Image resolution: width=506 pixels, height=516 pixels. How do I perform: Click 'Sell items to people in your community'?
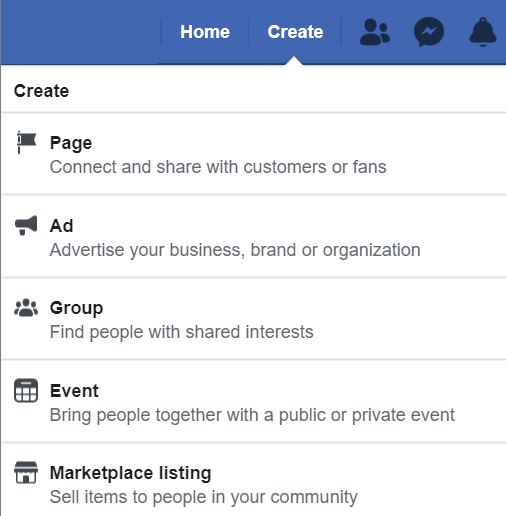[x=204, y=497]
